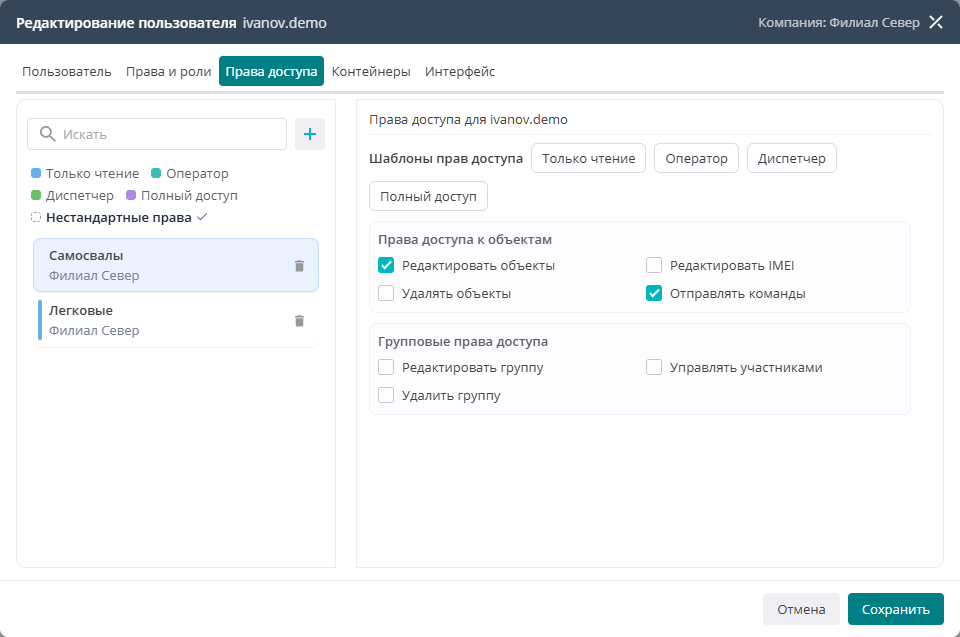The height and width of the screenshot is (637, 960).
Task: Delete the Самосвалы entry with trash icon
Action: point(299,266)
